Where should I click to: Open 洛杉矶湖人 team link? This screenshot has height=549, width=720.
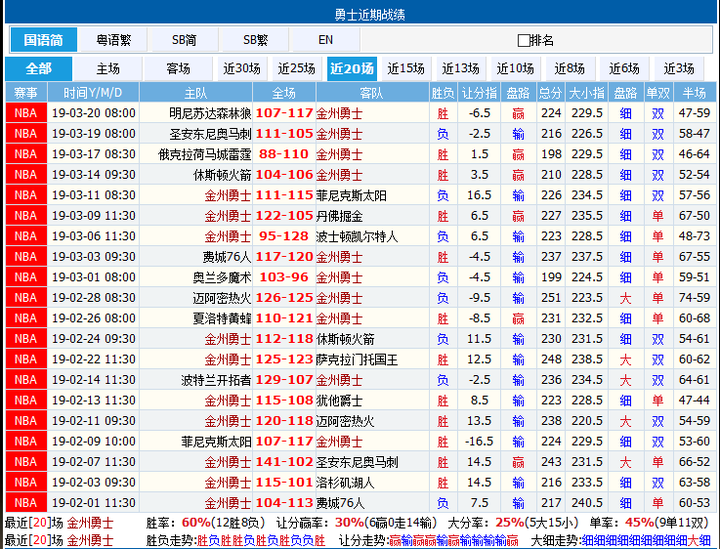[x=345, y=482]
